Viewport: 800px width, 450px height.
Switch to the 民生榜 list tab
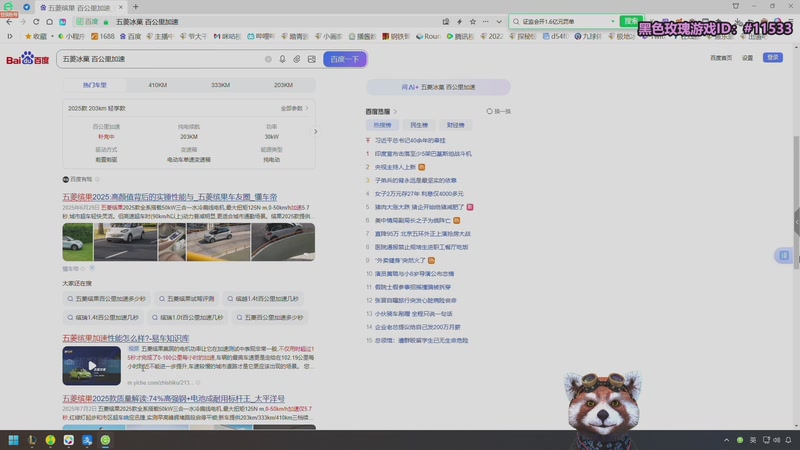[x=419, y=125]
